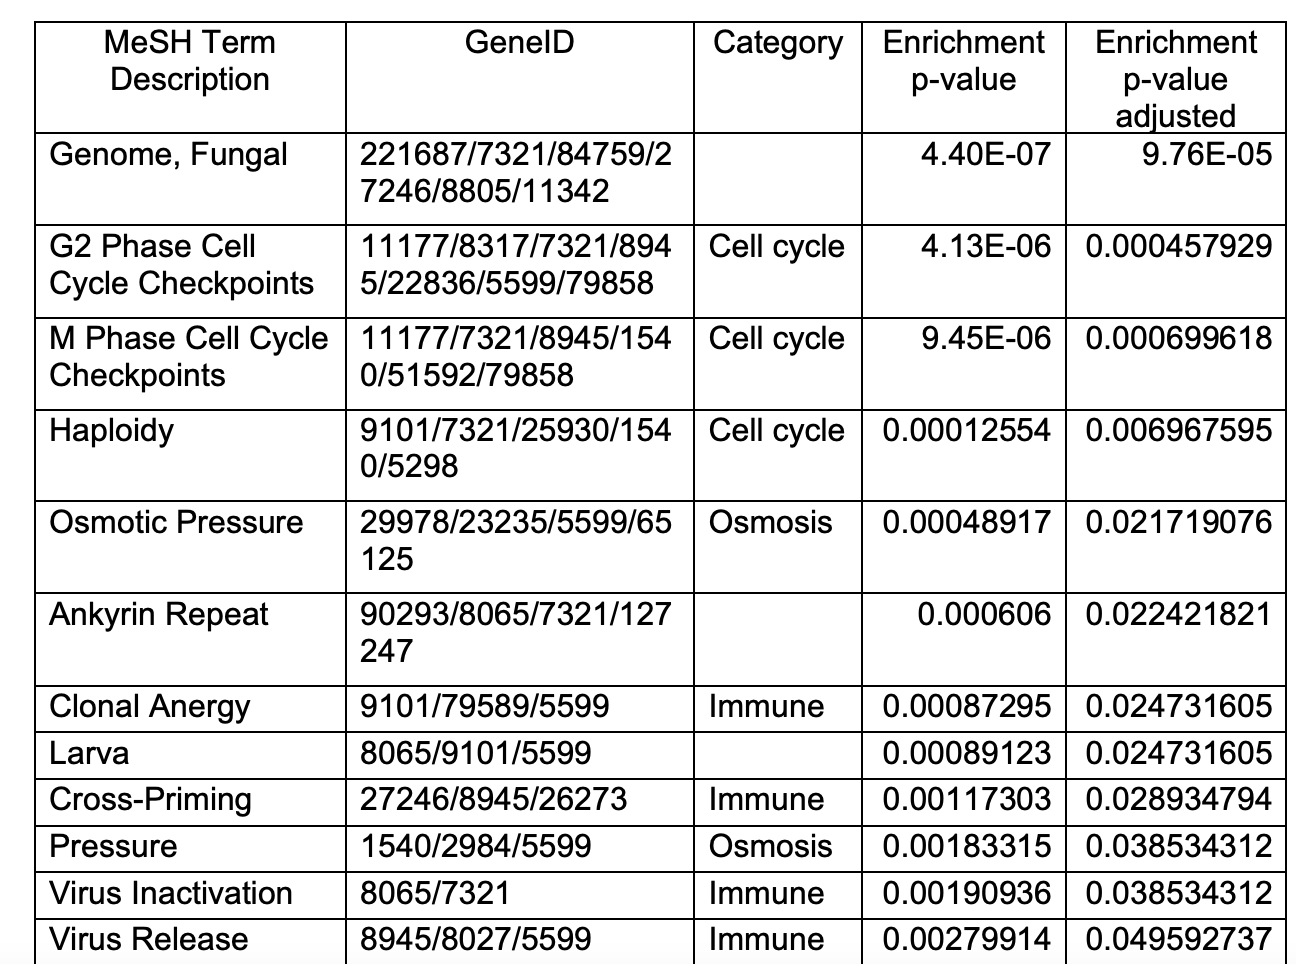Select the 'Osmosis' category for Pressure row
The width and height of the screenshot is (1296, 964).
(x=770, y=846)
